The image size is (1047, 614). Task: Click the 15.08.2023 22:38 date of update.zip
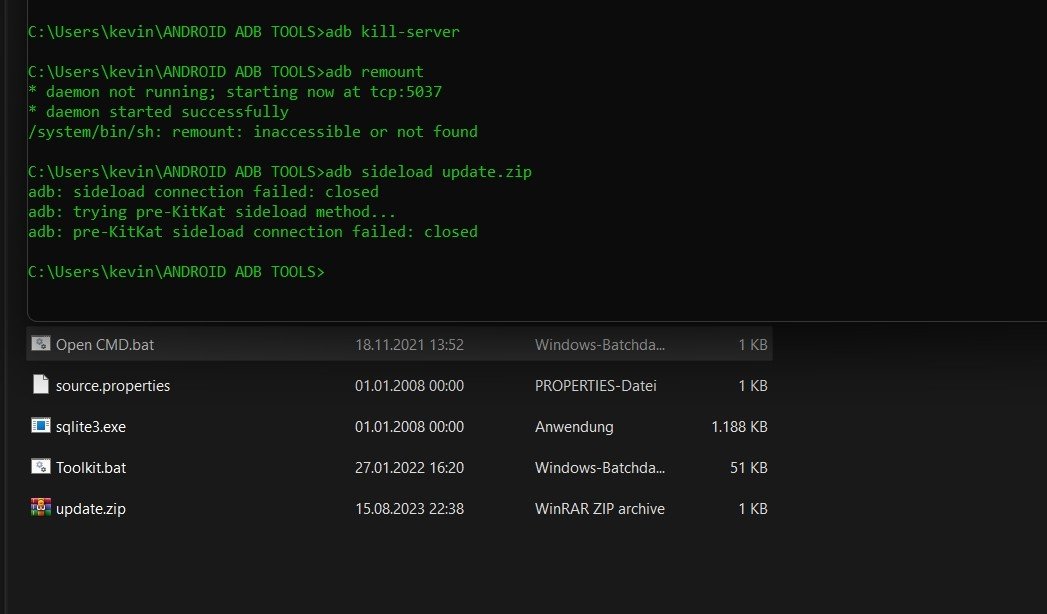pos(409,509)
